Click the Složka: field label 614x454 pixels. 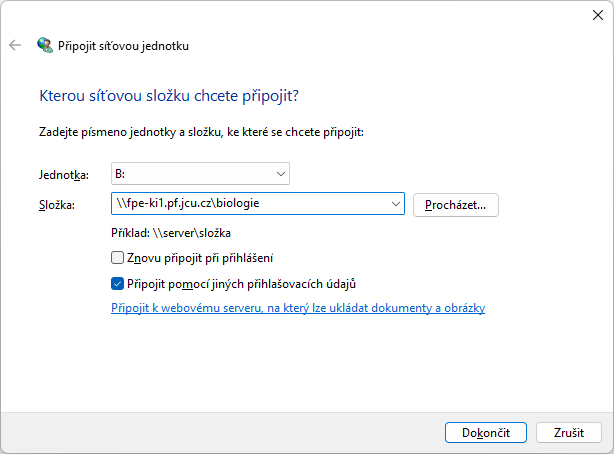pyautogui.click(x=57, y=204)
